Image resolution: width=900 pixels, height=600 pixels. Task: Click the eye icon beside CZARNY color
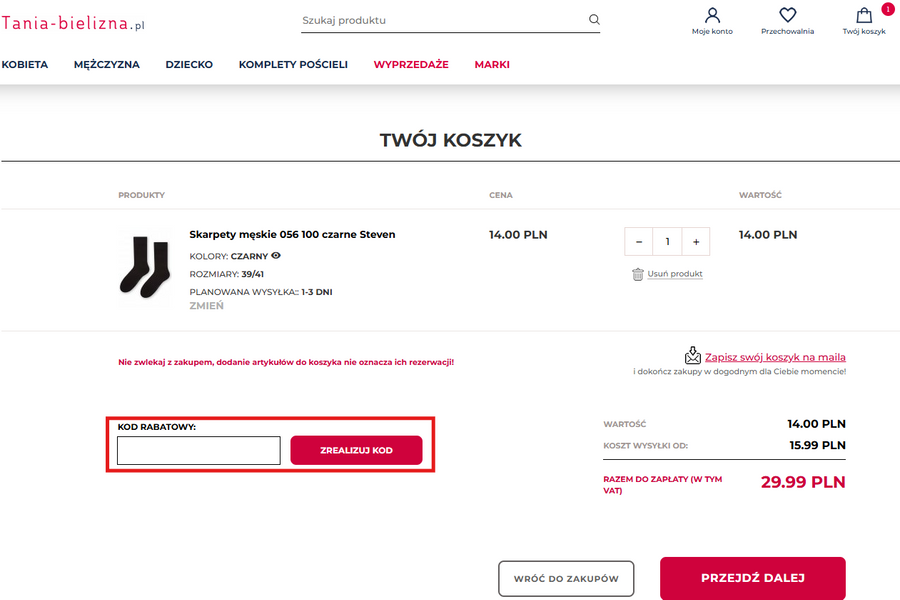[x=276, y=256]
